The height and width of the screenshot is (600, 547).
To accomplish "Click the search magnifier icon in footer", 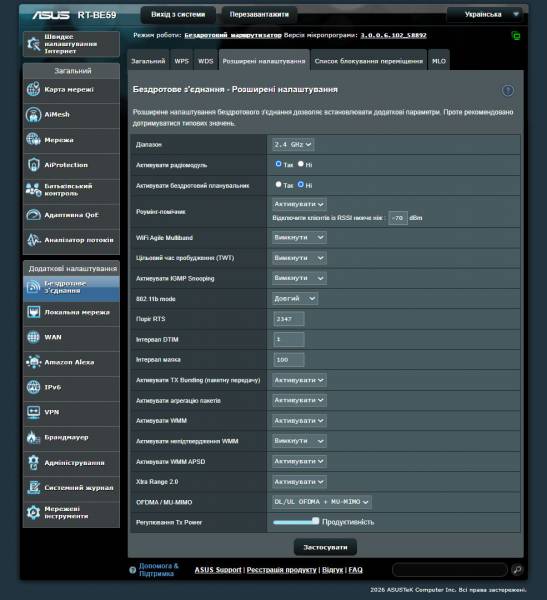I will tap(517, 570).
